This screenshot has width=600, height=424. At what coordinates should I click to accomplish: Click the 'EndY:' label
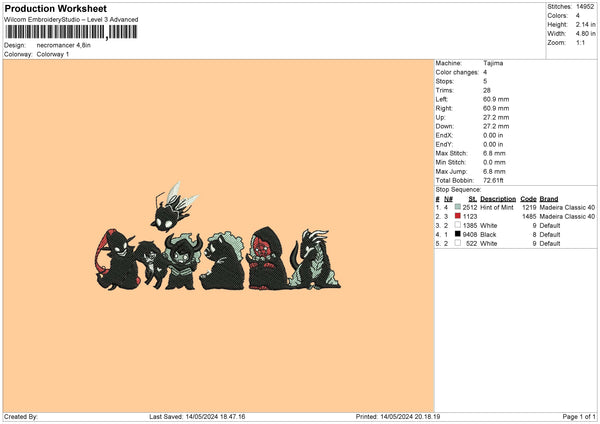[x=444, y=144]
